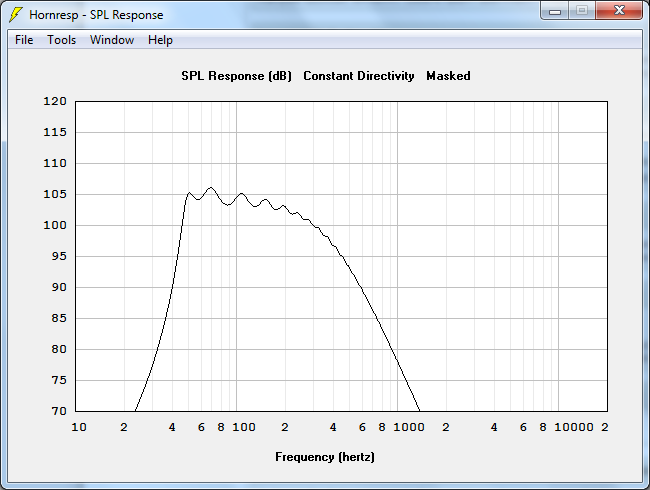
Task: Click the Hornresp lightning bolt icon
Action: coord(15,15)
